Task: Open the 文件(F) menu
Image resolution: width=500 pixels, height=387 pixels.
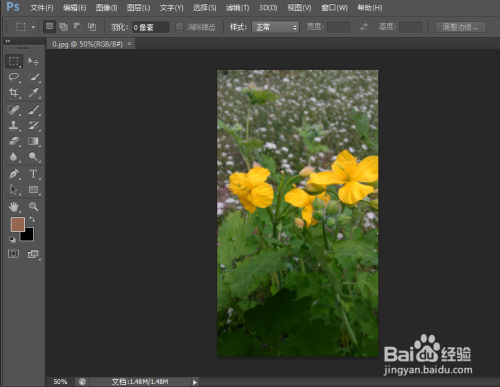Action: 41,8
